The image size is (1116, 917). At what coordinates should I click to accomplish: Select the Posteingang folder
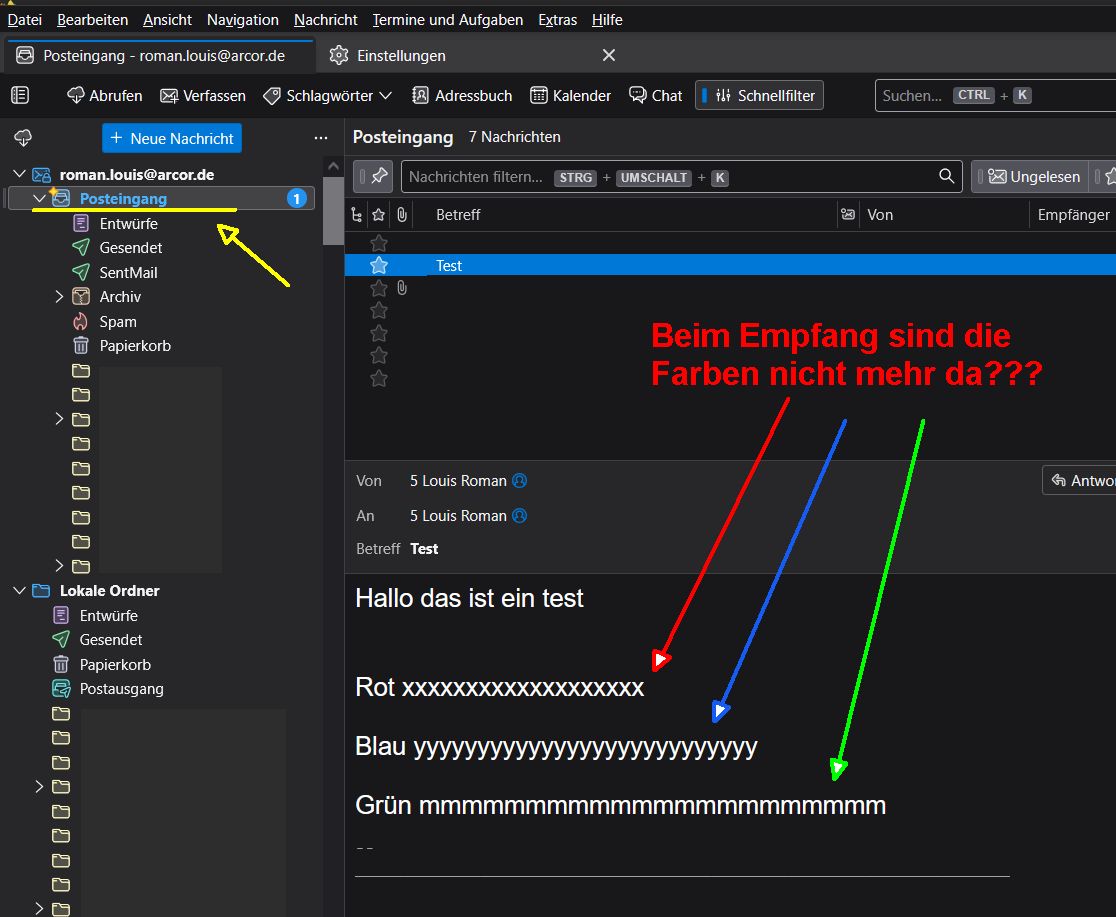point(161,199)
